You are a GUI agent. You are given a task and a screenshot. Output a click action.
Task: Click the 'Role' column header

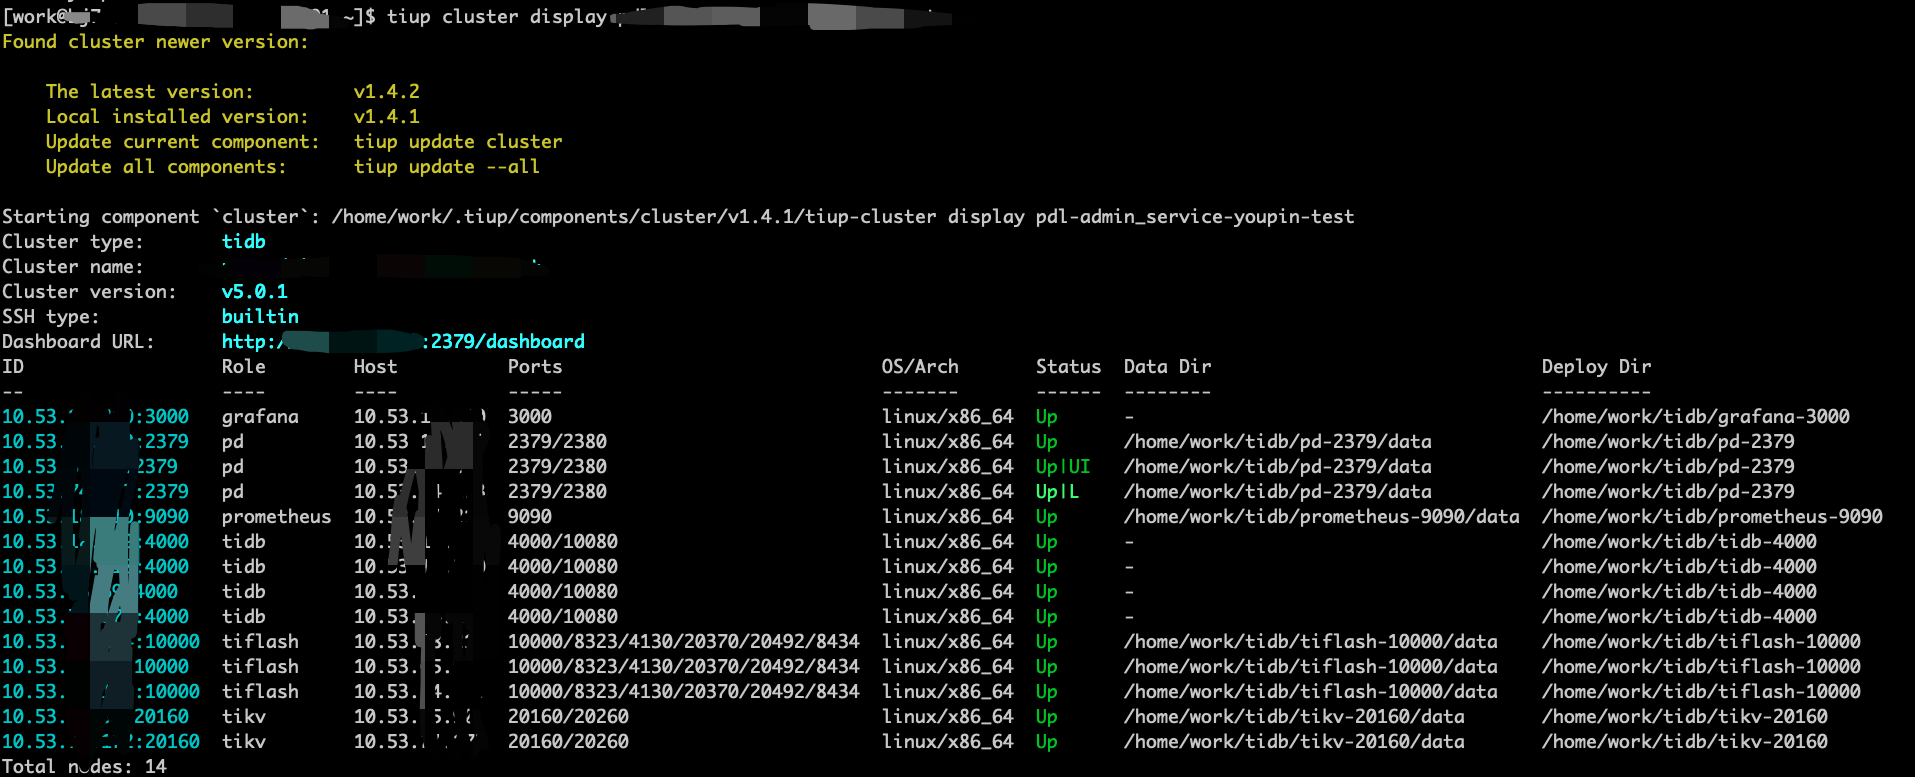pyautogui.click(x=243, y=367)
